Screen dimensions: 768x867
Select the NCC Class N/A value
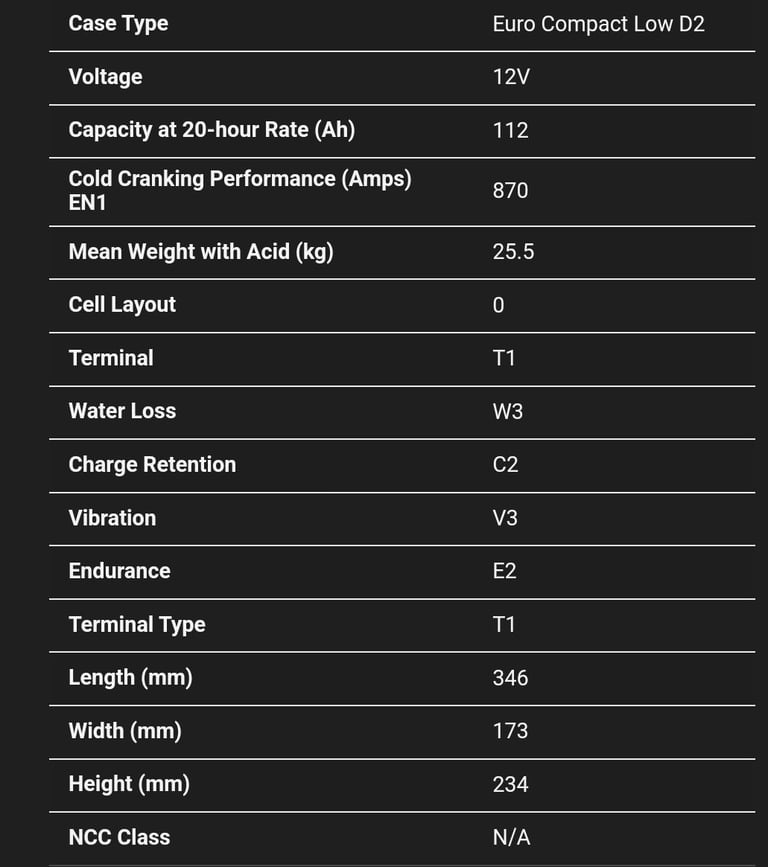511,838
